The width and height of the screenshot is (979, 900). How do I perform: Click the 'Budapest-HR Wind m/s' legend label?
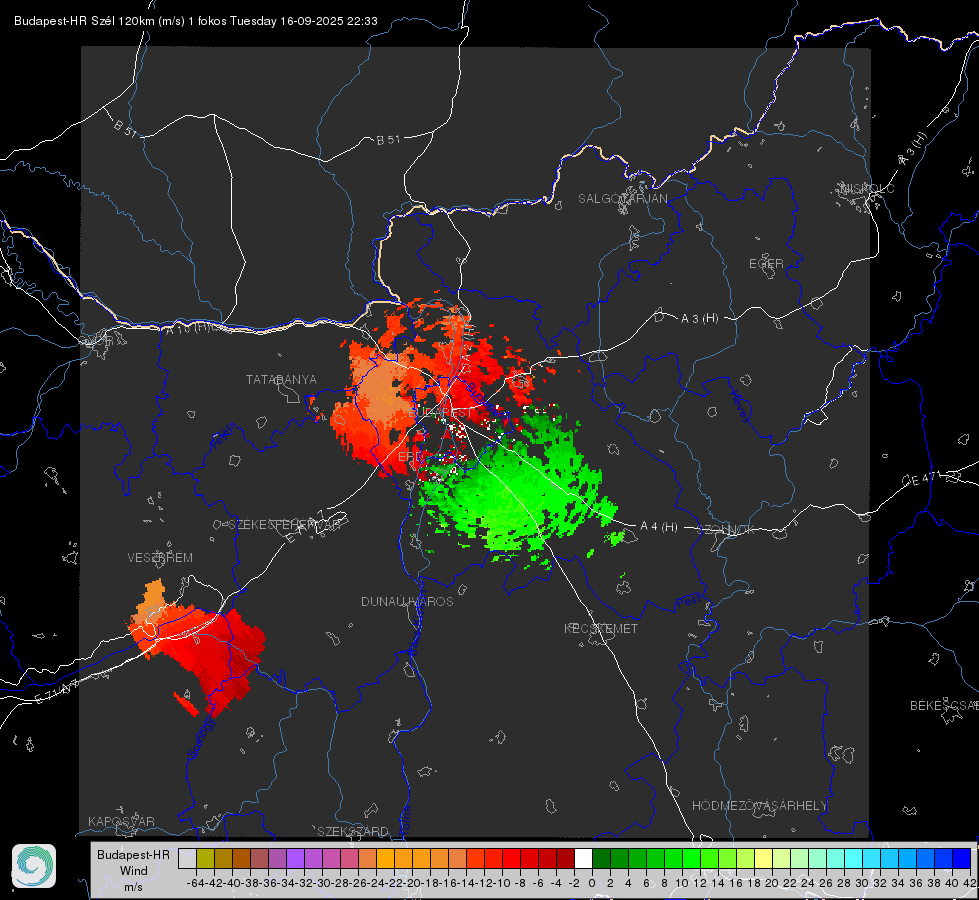[x=134, y=871]
